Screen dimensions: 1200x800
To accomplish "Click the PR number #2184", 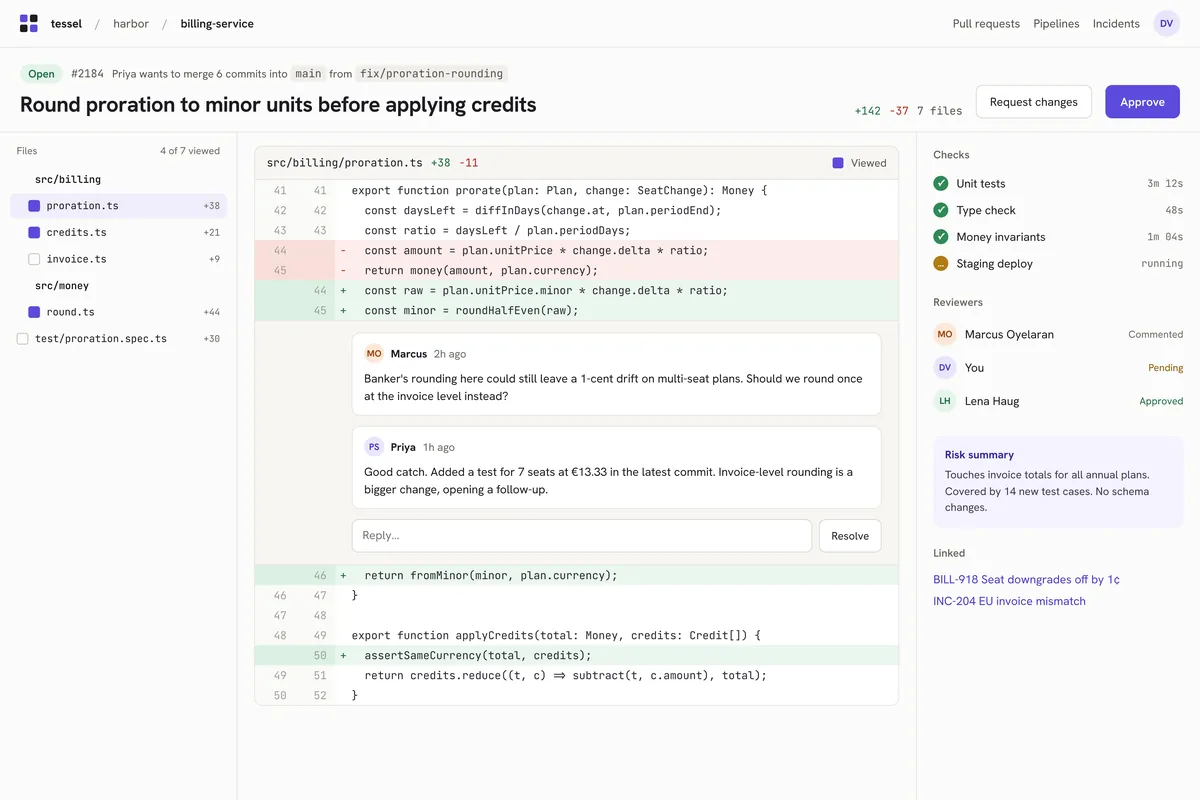I will click(88, 74).
